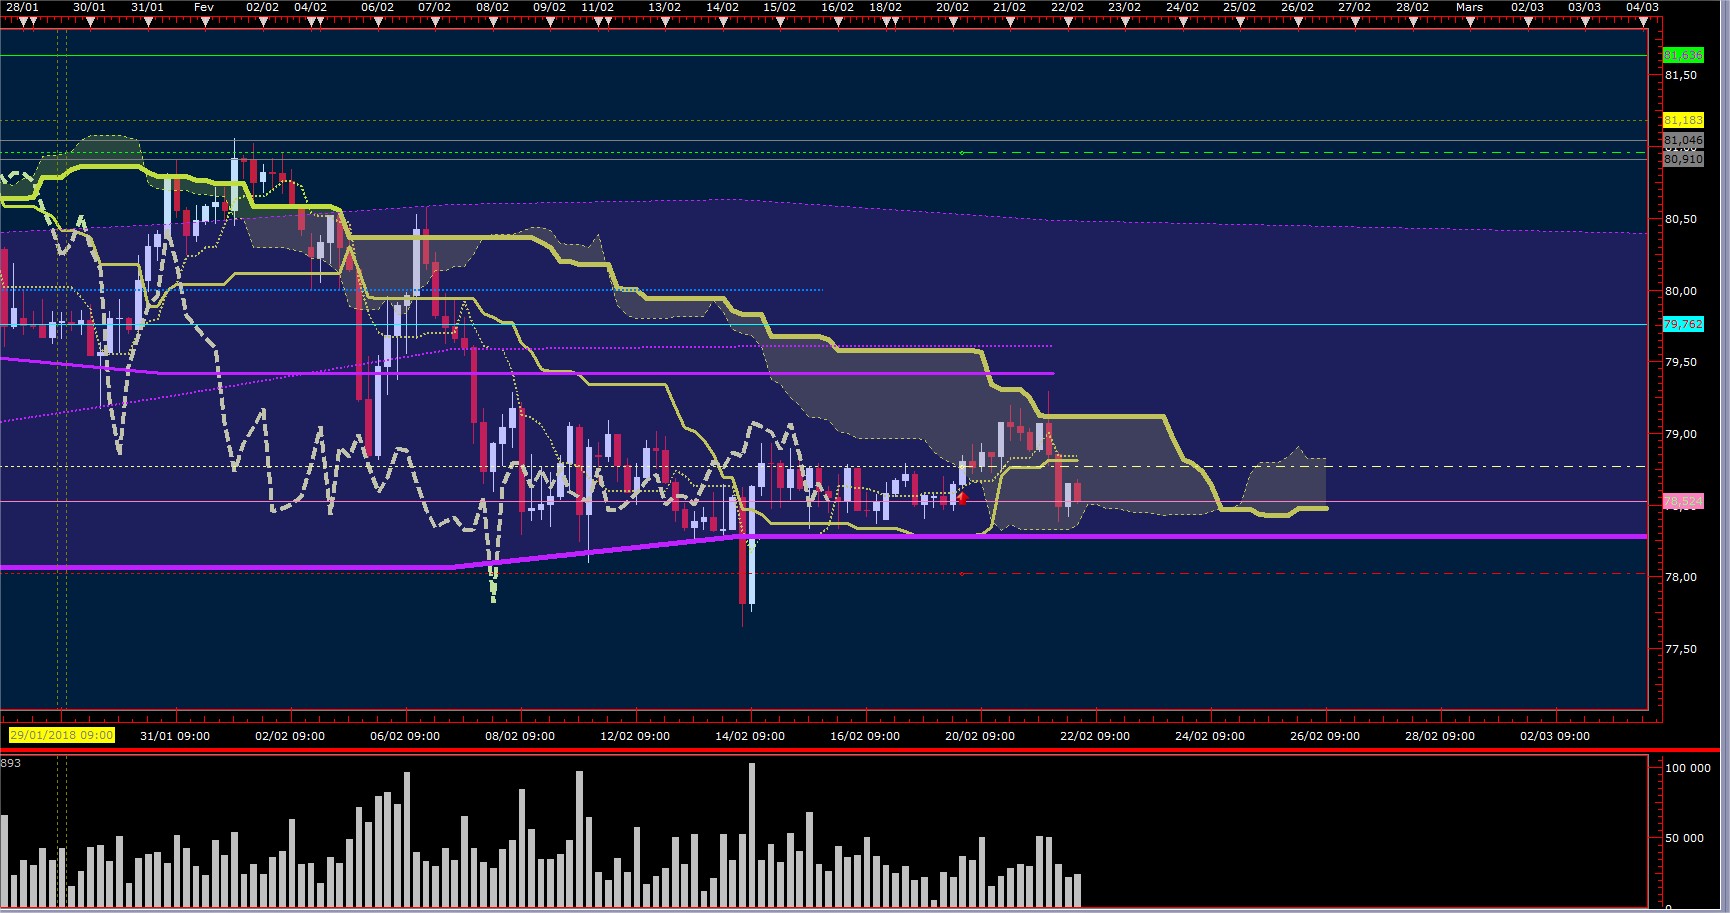Click the triangle marker under Fev

pos(204,21)
